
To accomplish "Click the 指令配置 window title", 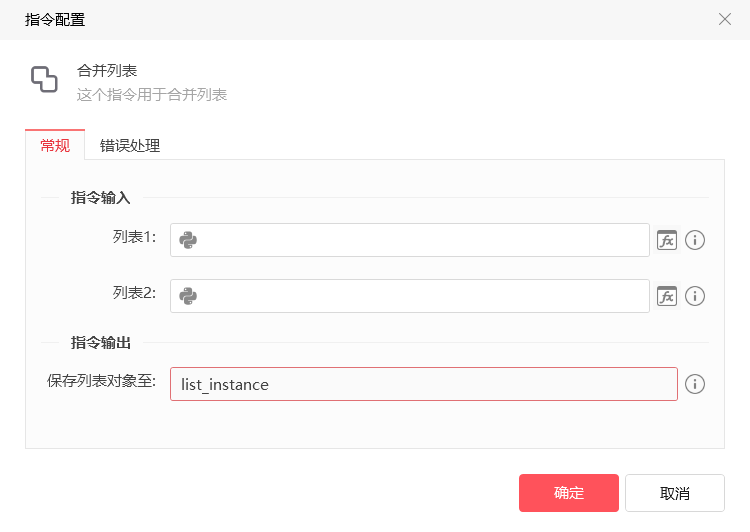I will pos(55,19).
